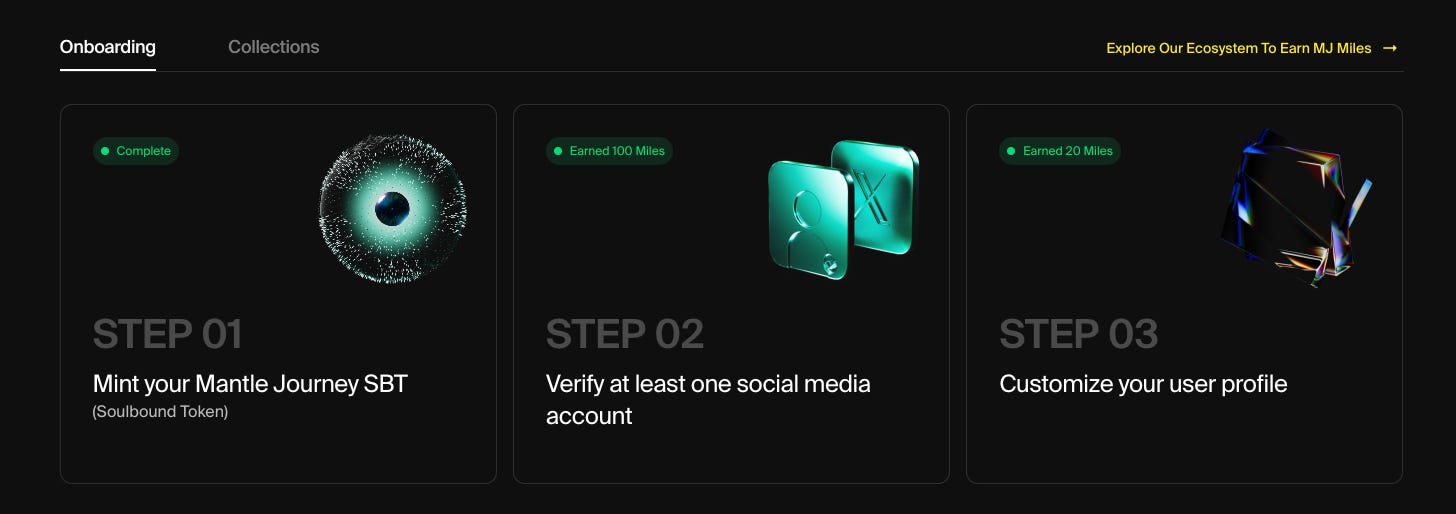Click the iridescent crystal cube graphic
1456x514 pixels.
point(1296,208)
